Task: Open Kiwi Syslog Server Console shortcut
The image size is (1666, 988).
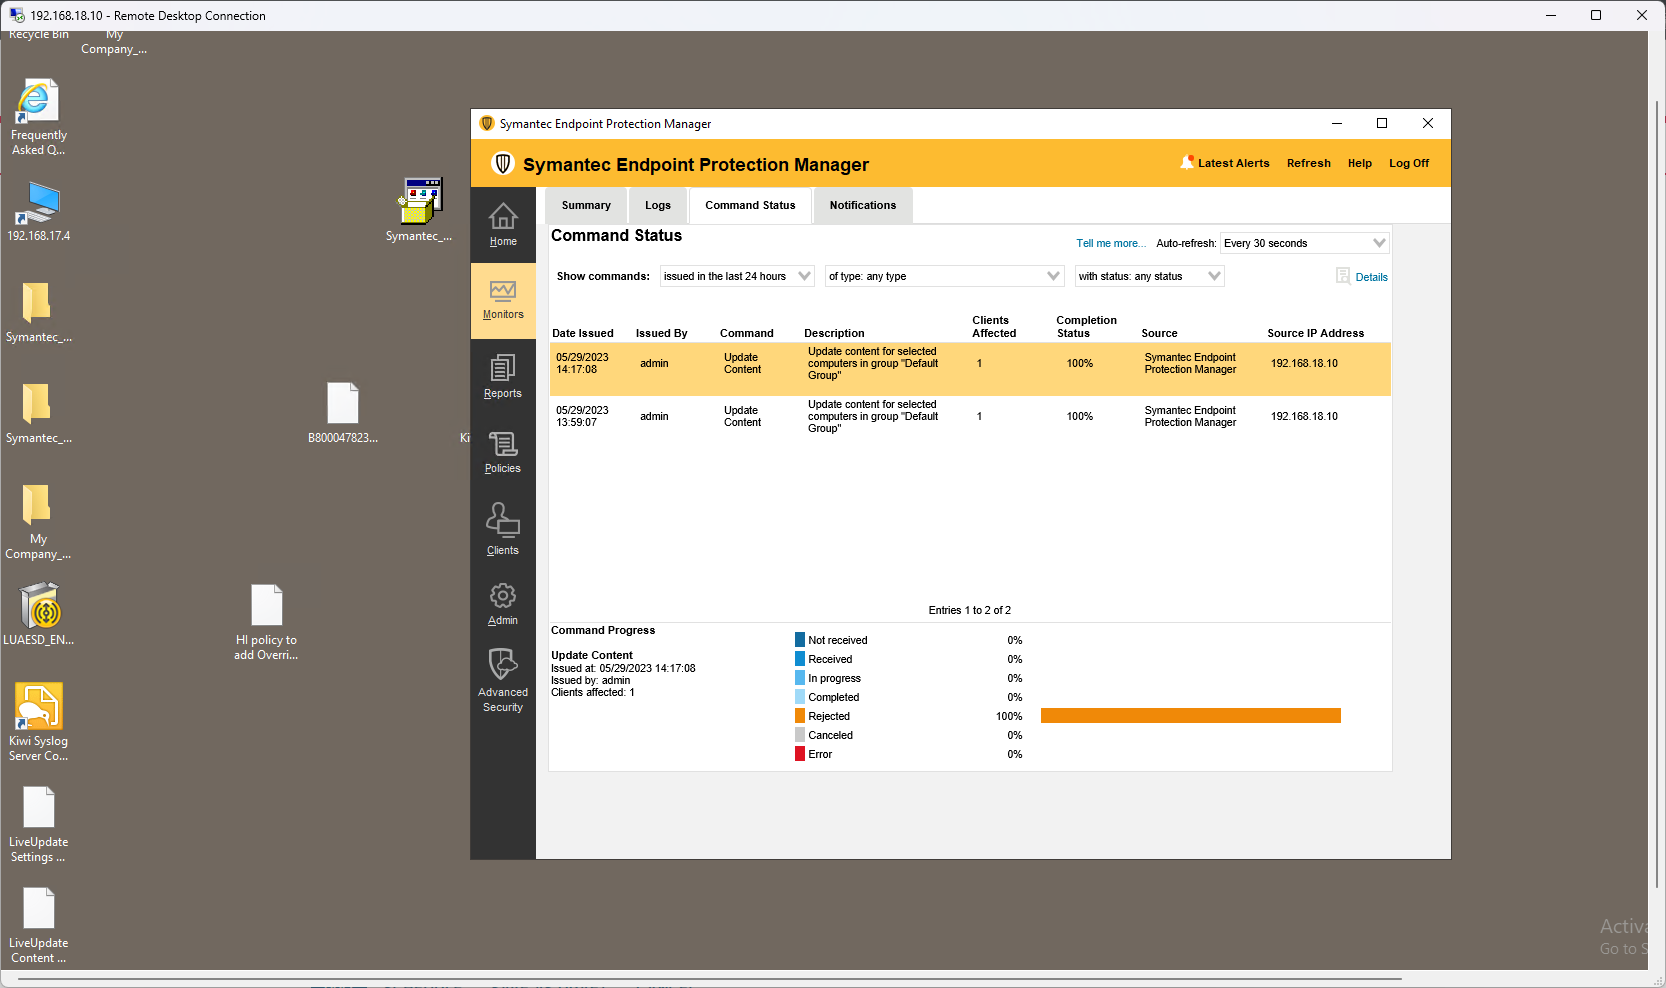Action: point(39,706)
